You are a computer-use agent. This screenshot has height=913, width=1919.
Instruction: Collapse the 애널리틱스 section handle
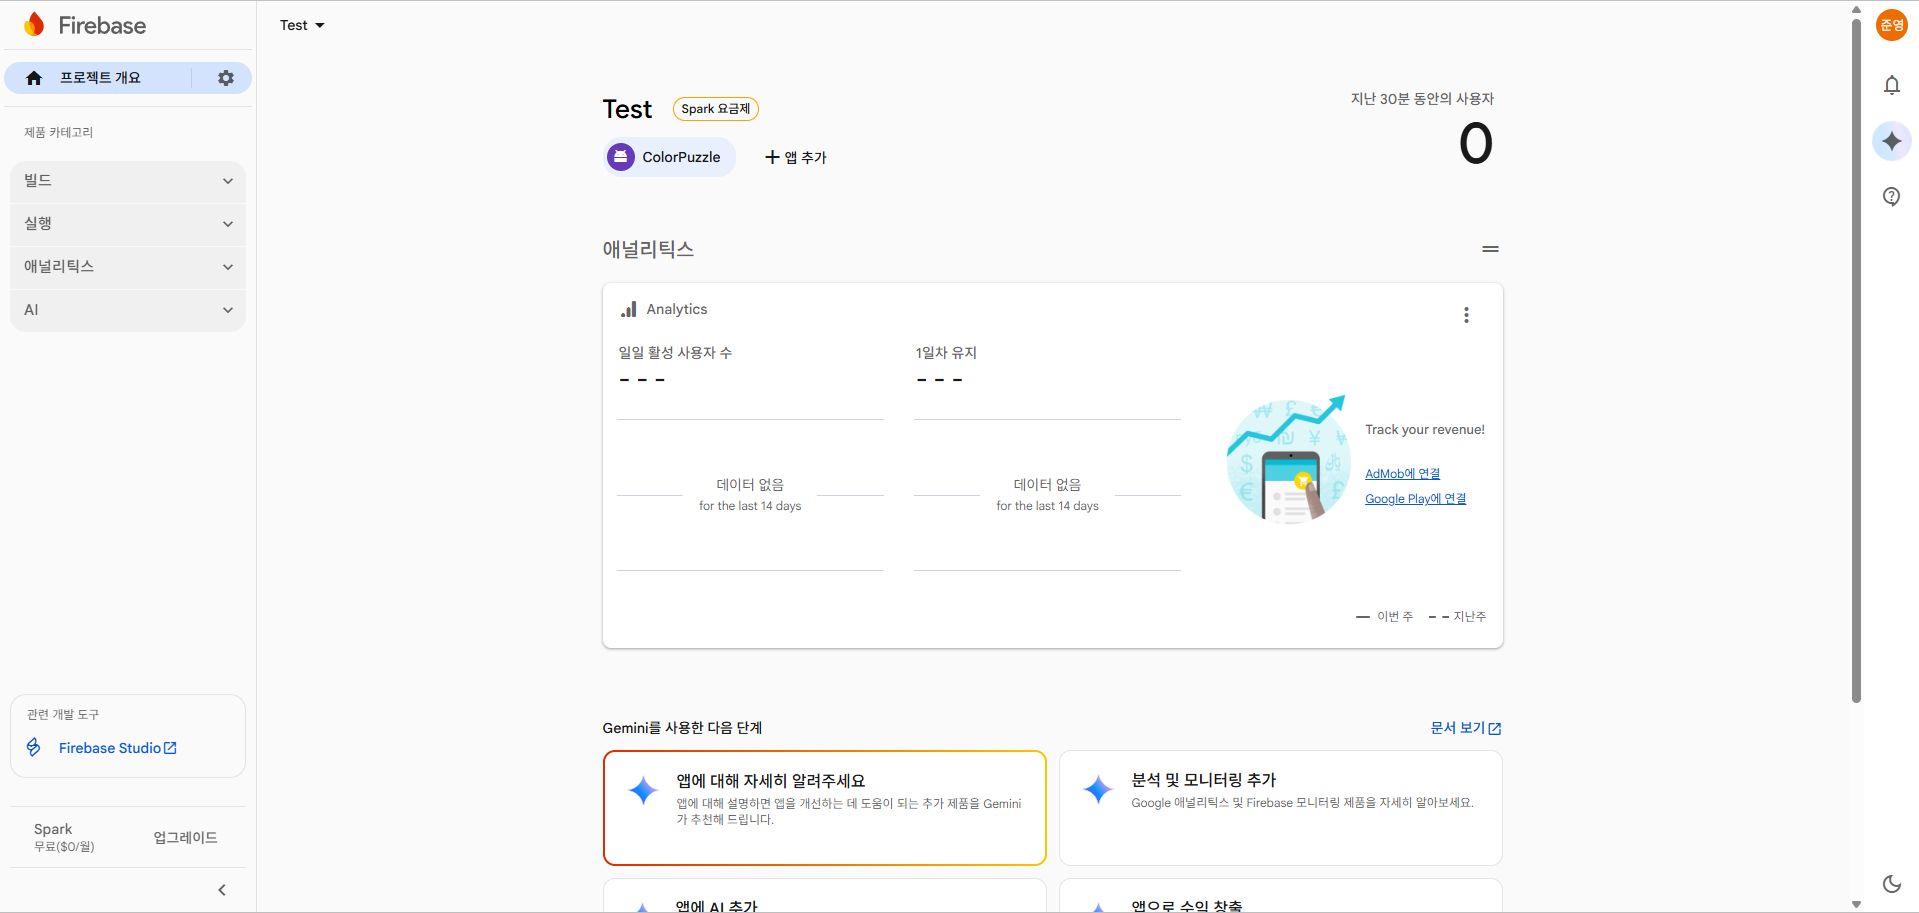1490,249
